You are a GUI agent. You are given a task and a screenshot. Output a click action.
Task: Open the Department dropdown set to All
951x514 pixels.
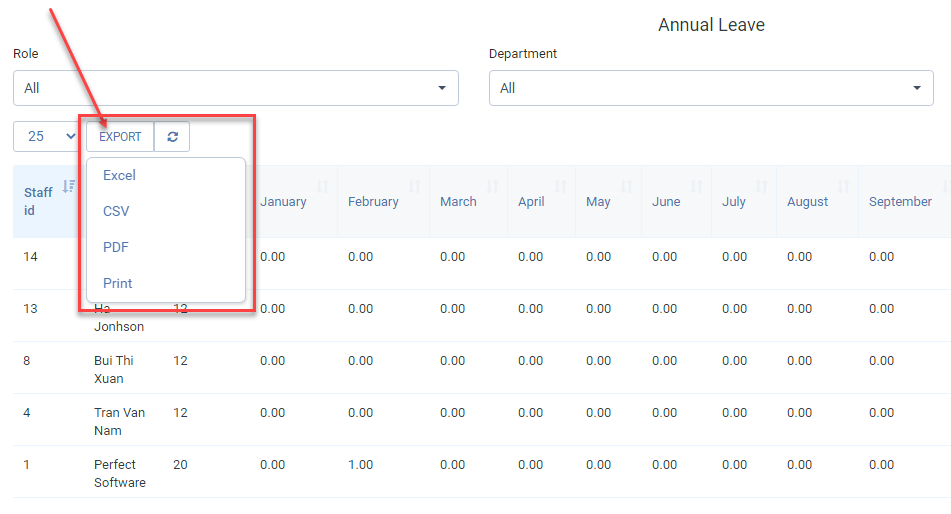(711, 88)
